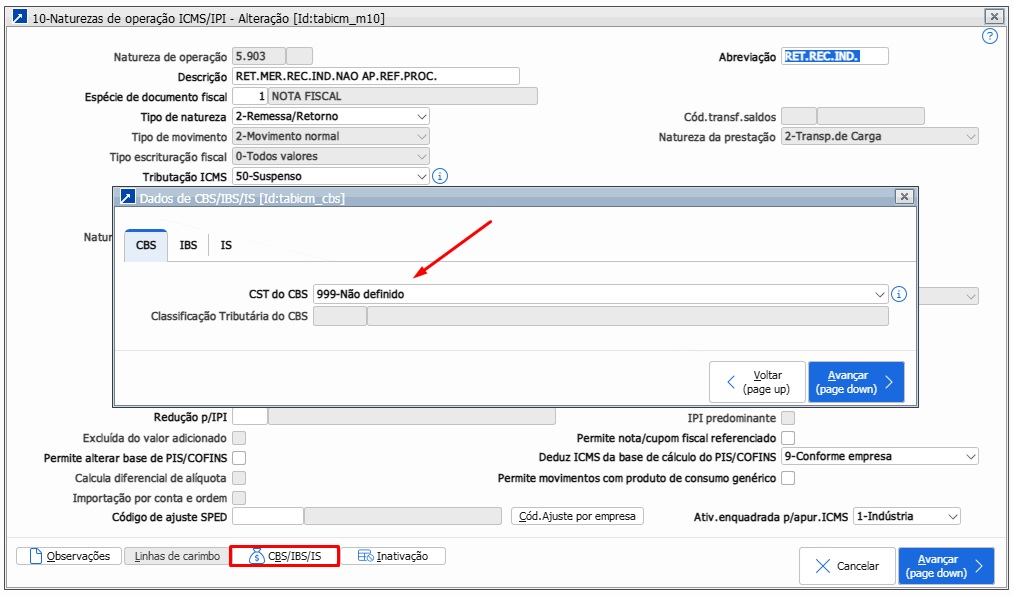This screenshot has height=596, width=1014.
Task: Click the help question mark icon
Action: pos(990,37)
